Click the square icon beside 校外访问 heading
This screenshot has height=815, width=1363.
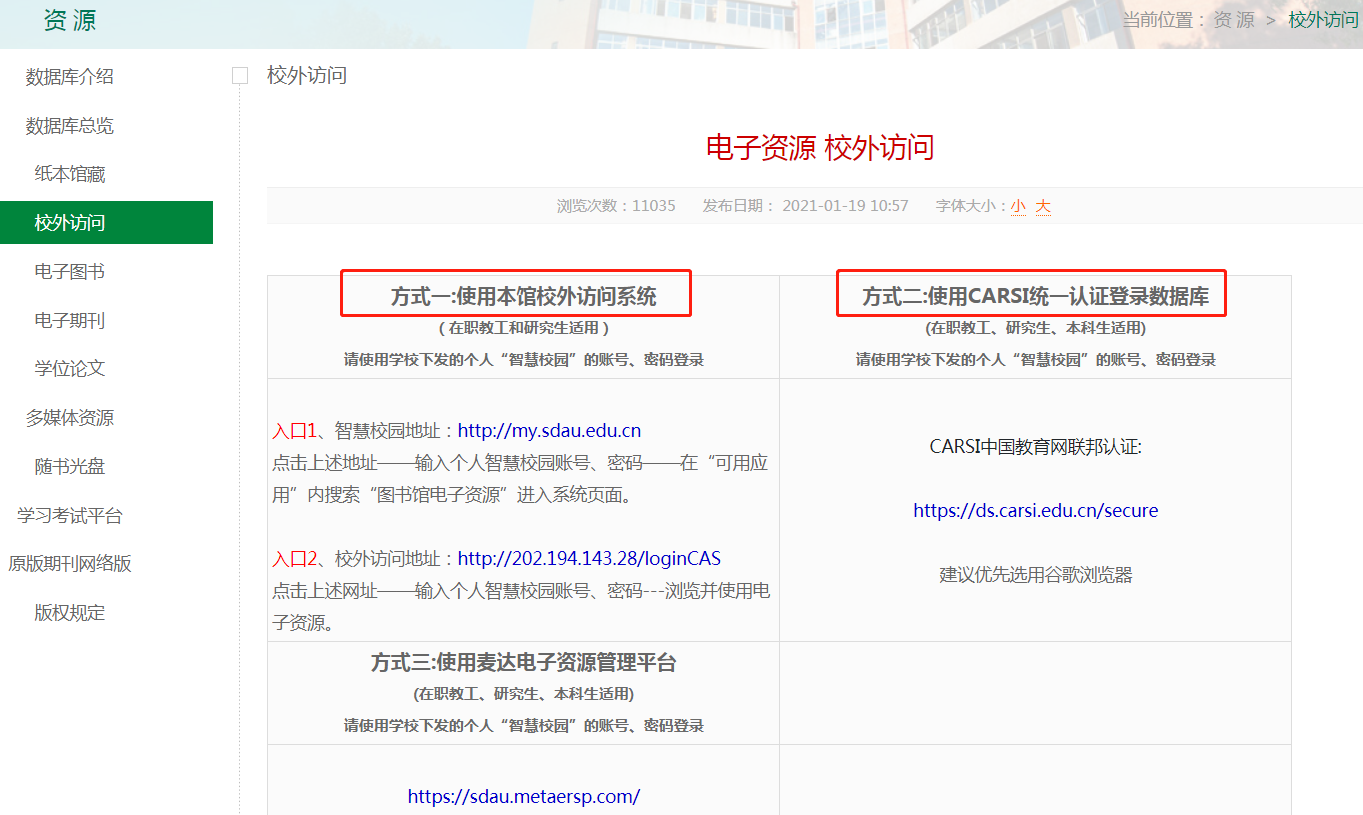[240, 76]
